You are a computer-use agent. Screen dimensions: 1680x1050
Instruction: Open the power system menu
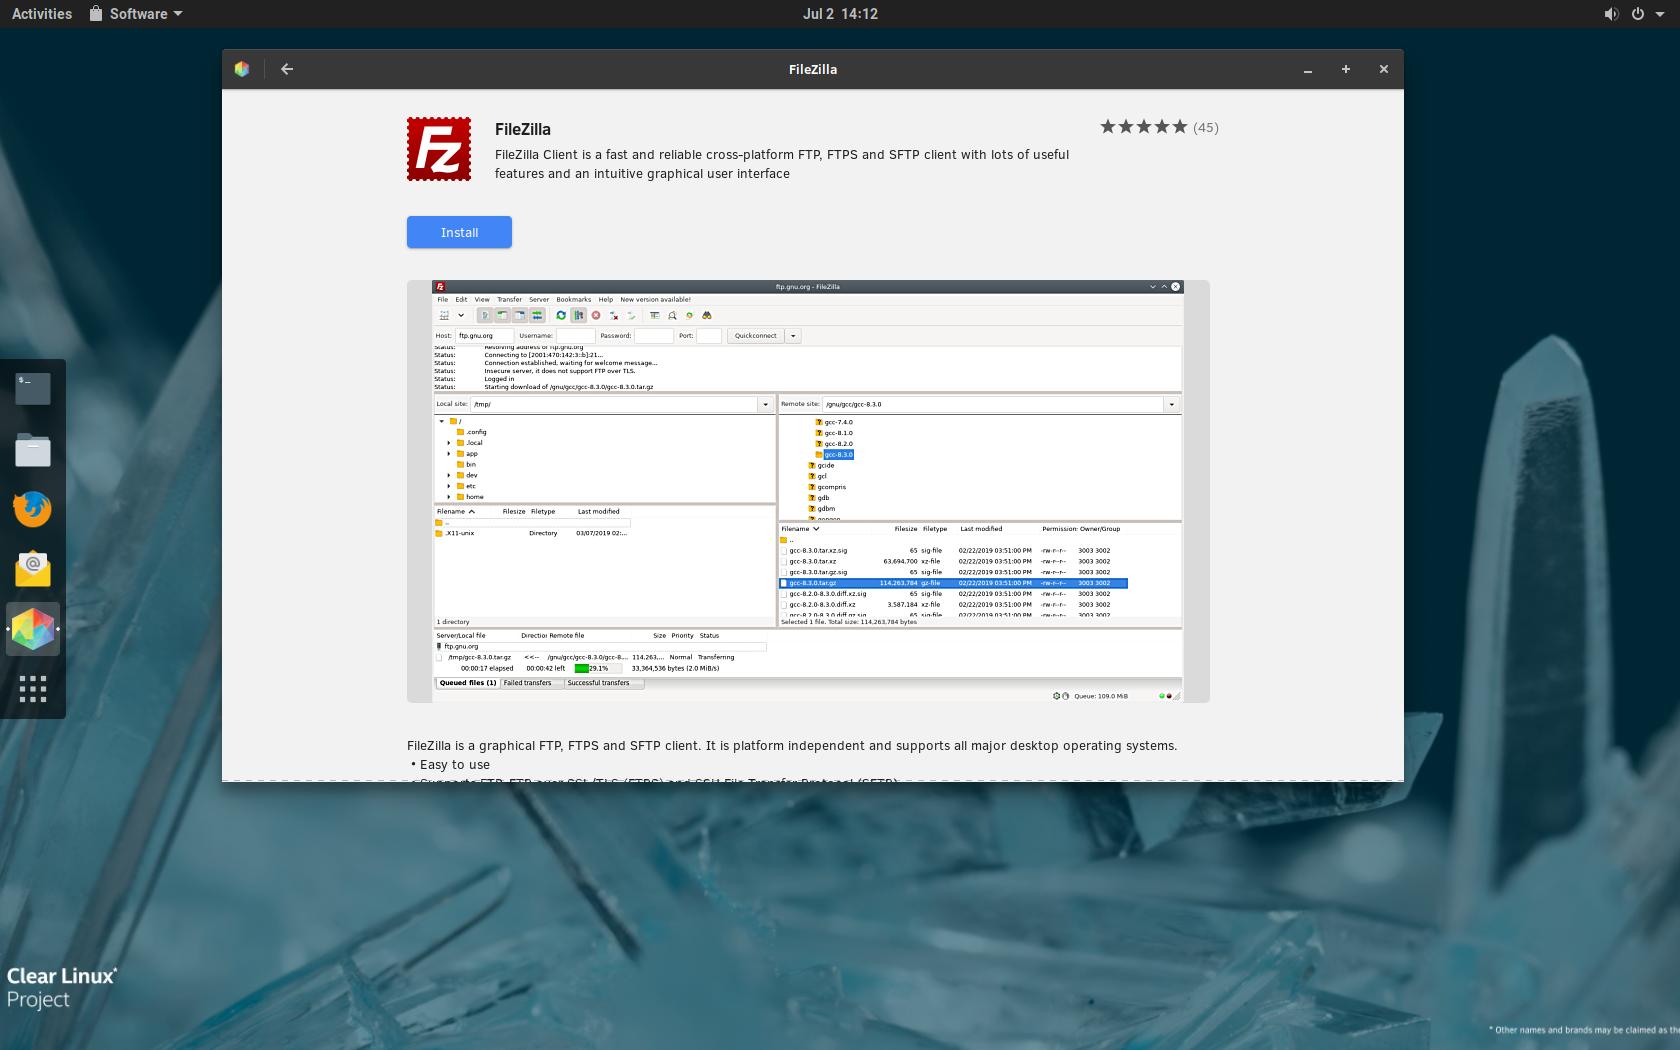click(1638, 14)
